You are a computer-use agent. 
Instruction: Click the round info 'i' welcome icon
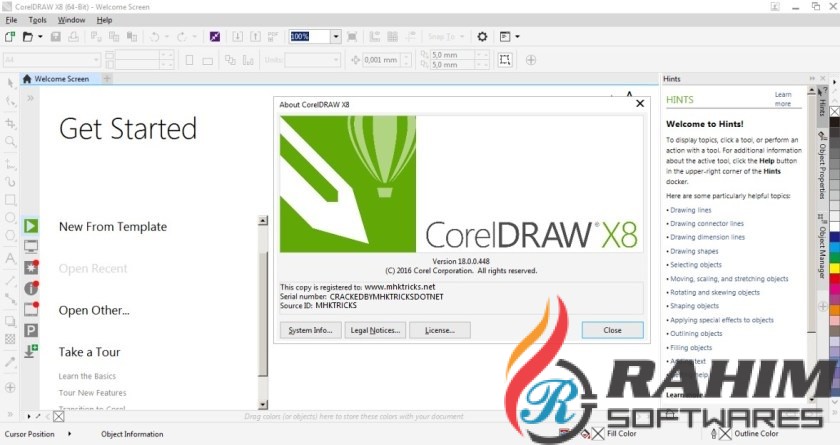(31, 288)
